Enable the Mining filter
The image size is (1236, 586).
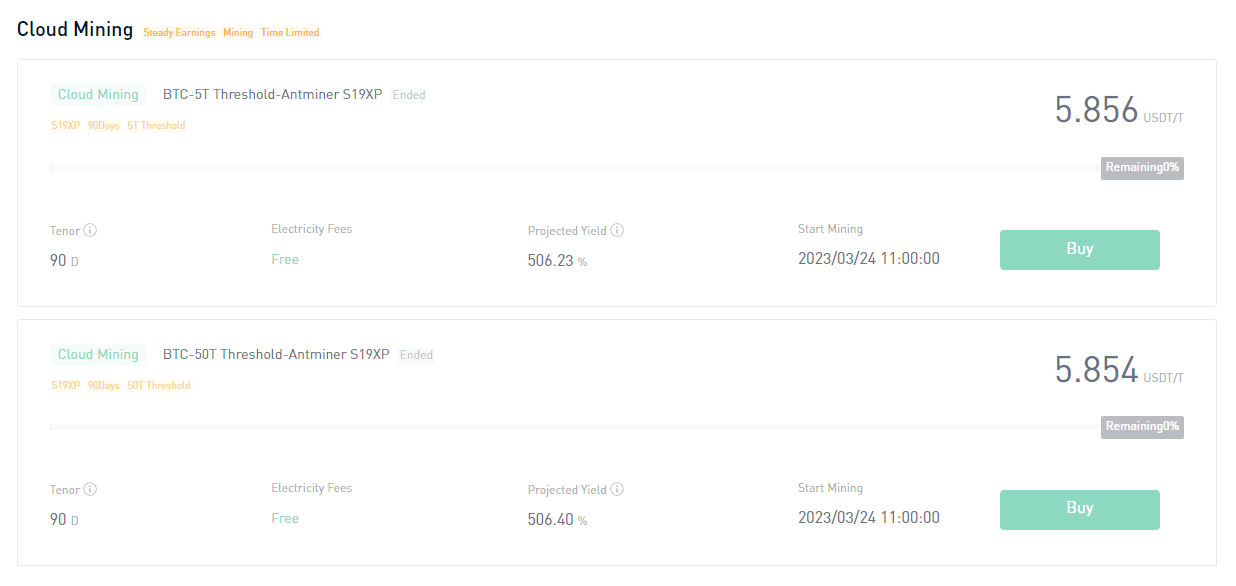pyautogui.click(x=238, y=32)
